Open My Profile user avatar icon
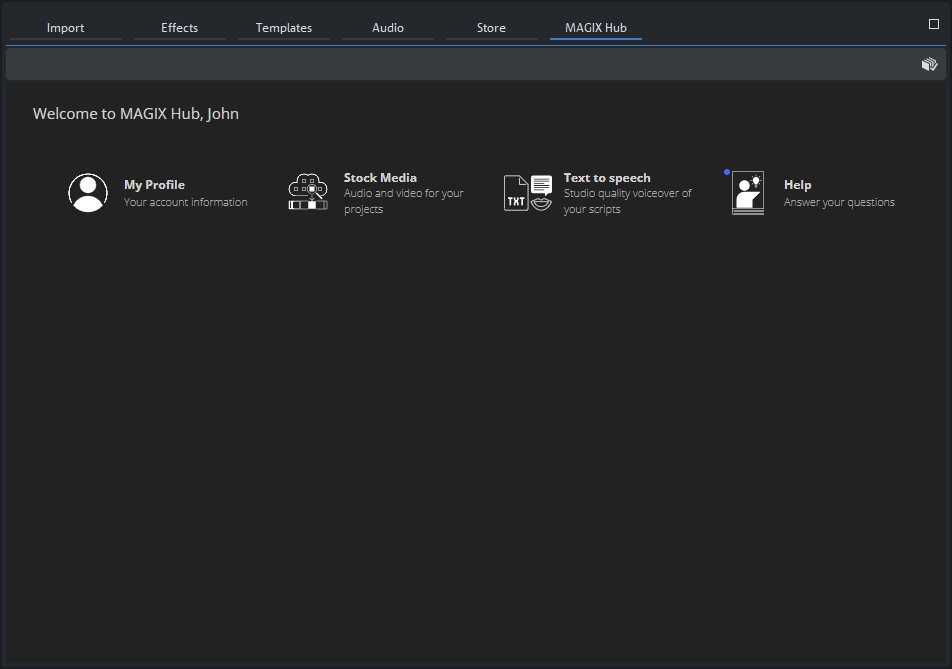Screen dimensions: 952x669 88,193
